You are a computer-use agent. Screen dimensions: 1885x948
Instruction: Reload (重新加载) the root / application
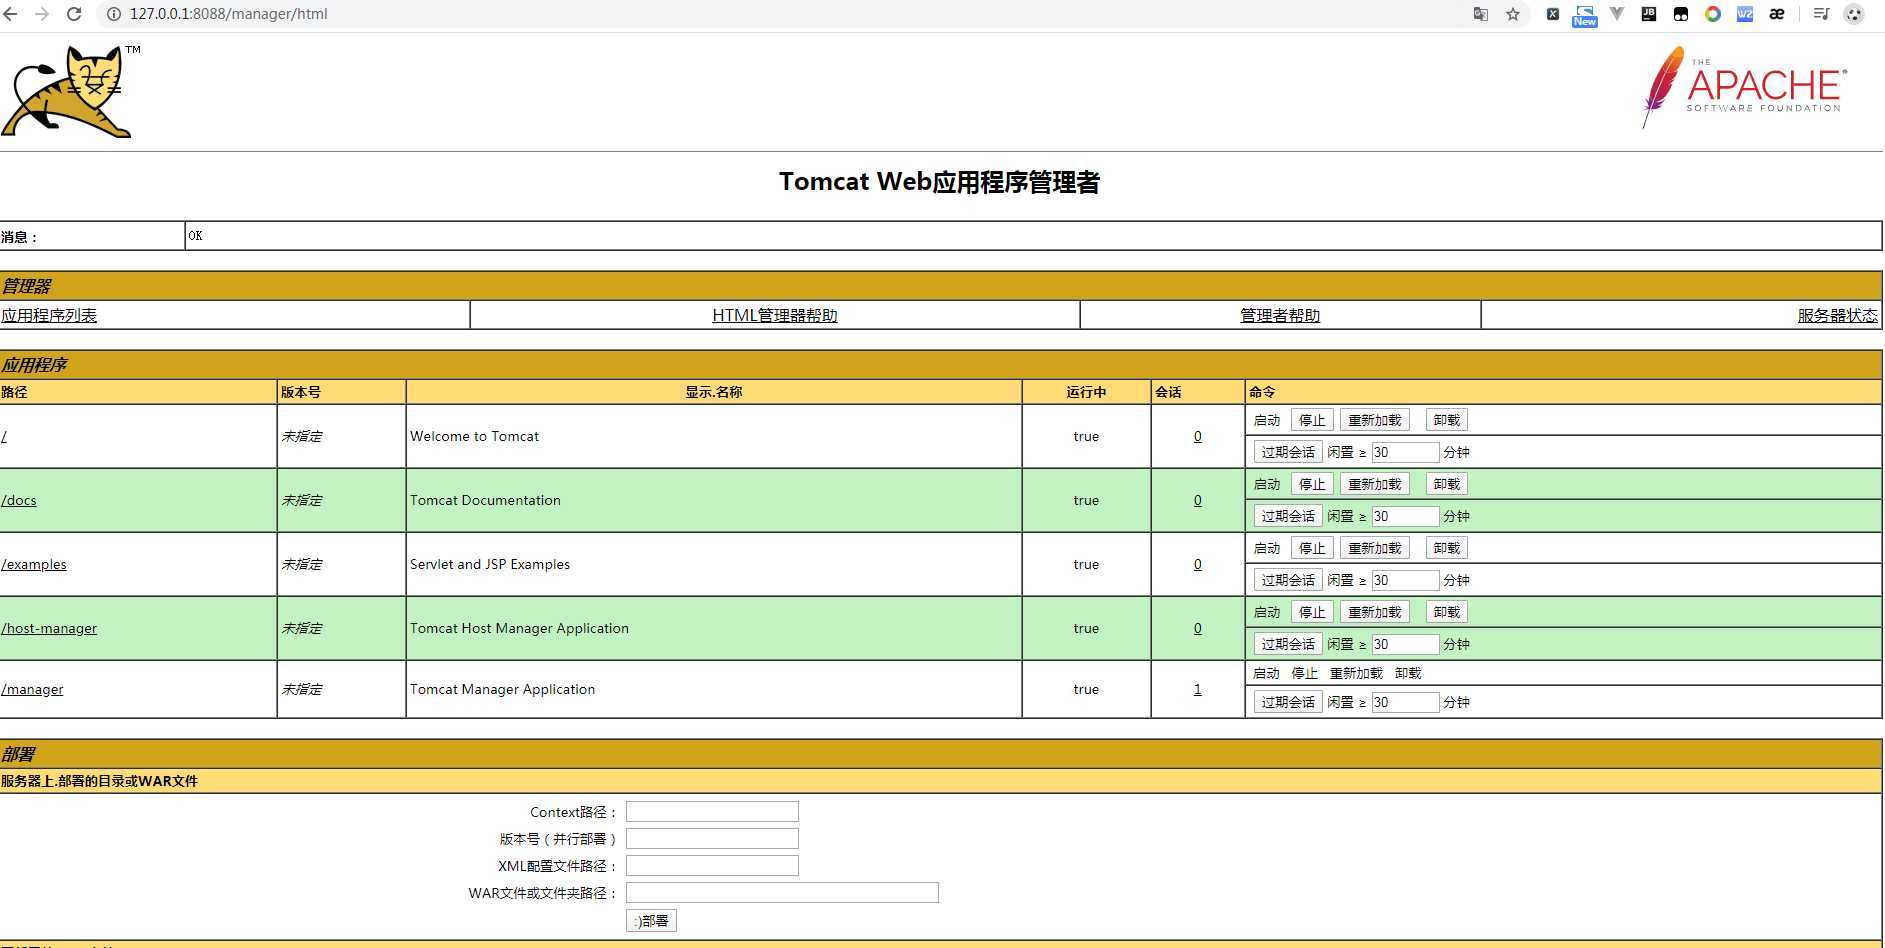[1375, 420]
